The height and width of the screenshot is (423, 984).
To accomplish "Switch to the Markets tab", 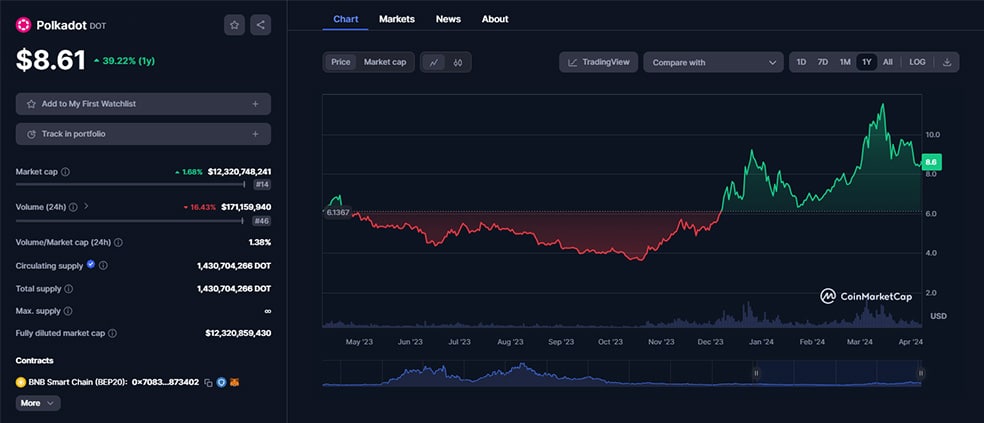I will (x=397, y=19).
